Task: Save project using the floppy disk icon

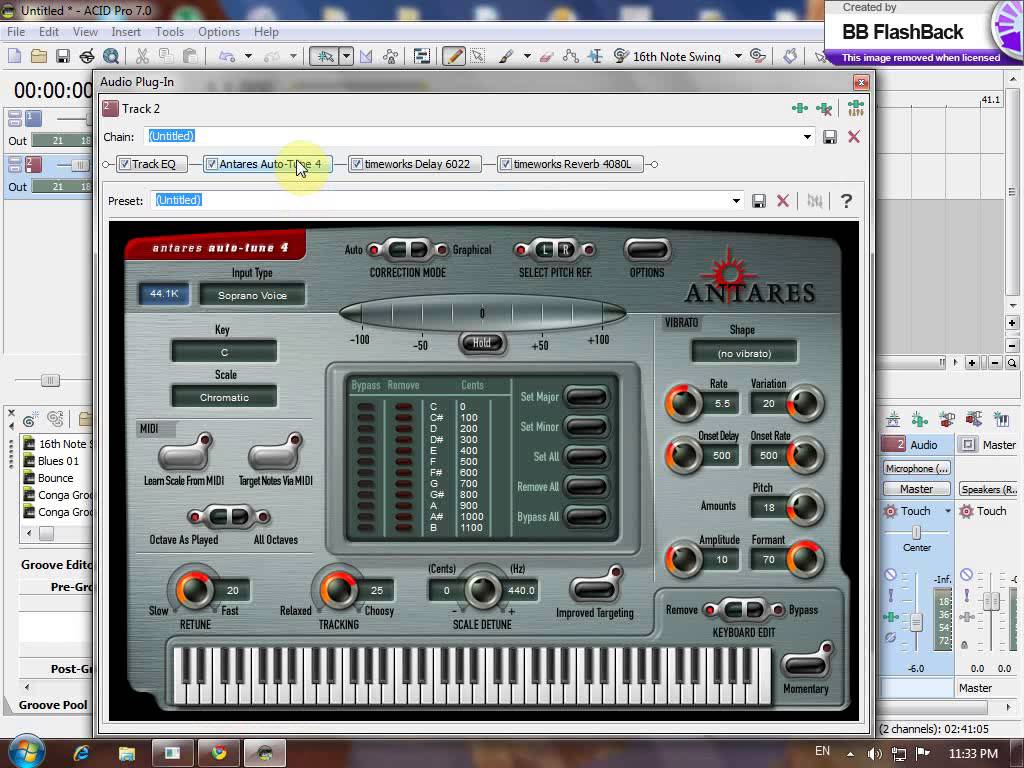Action: [63, 57]
